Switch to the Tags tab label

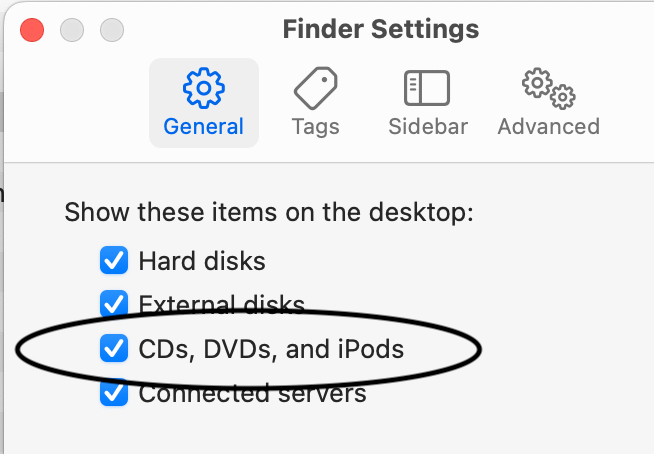coord(315,127)
